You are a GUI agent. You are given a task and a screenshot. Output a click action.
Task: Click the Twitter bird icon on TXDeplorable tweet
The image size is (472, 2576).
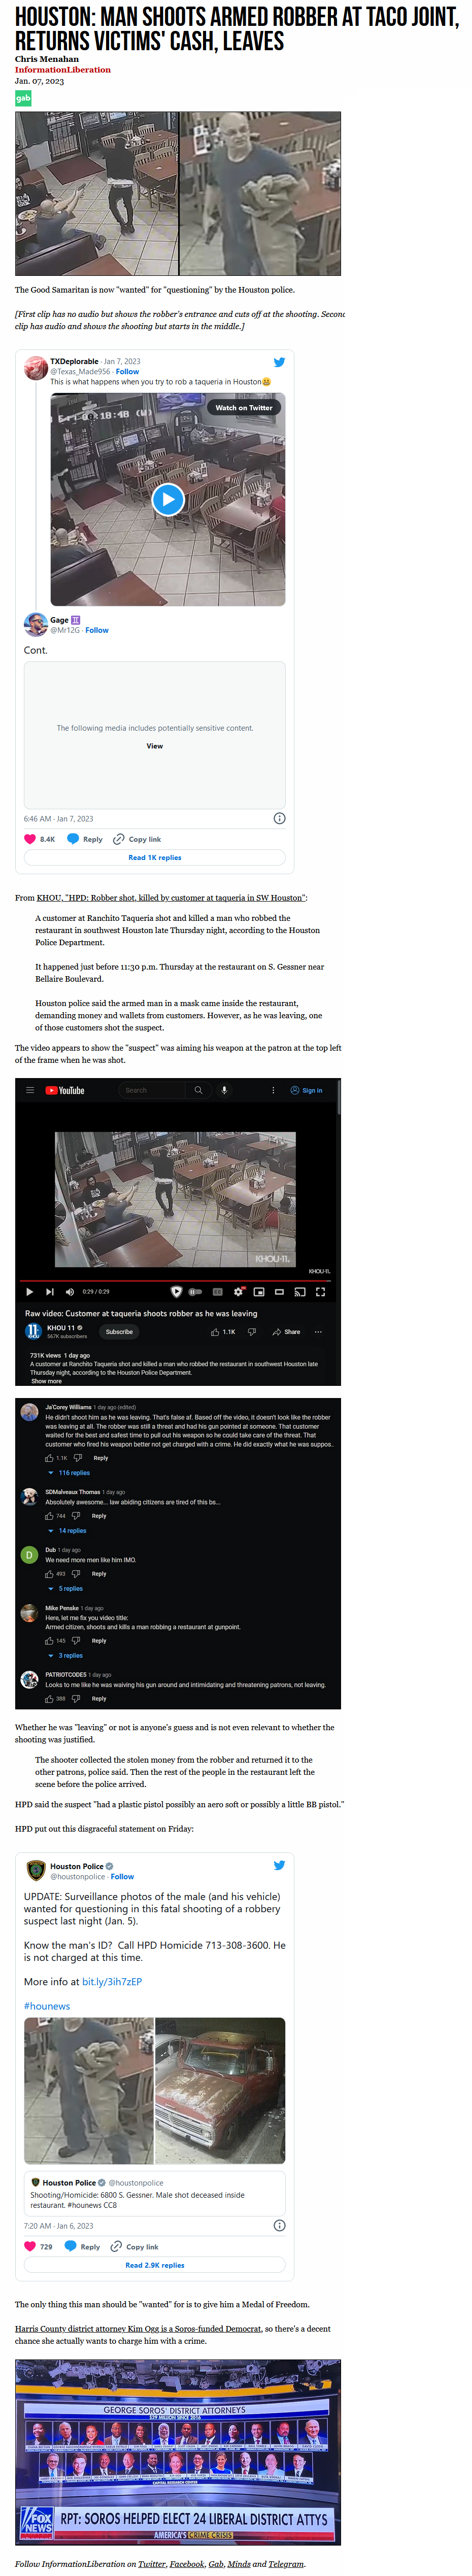click(x=279, y=362)
